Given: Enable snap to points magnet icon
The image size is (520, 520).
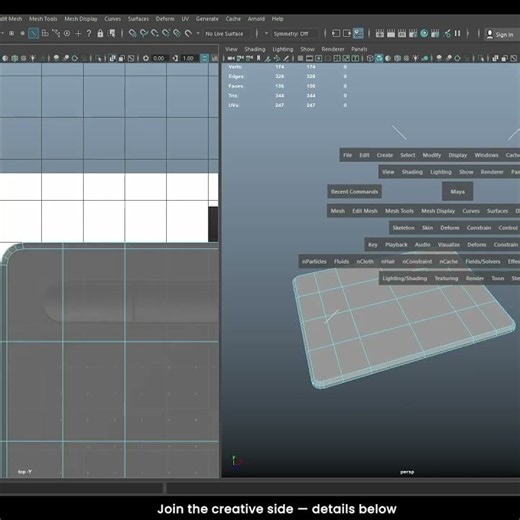Looking at the screenshot, I should pos(155,33).
